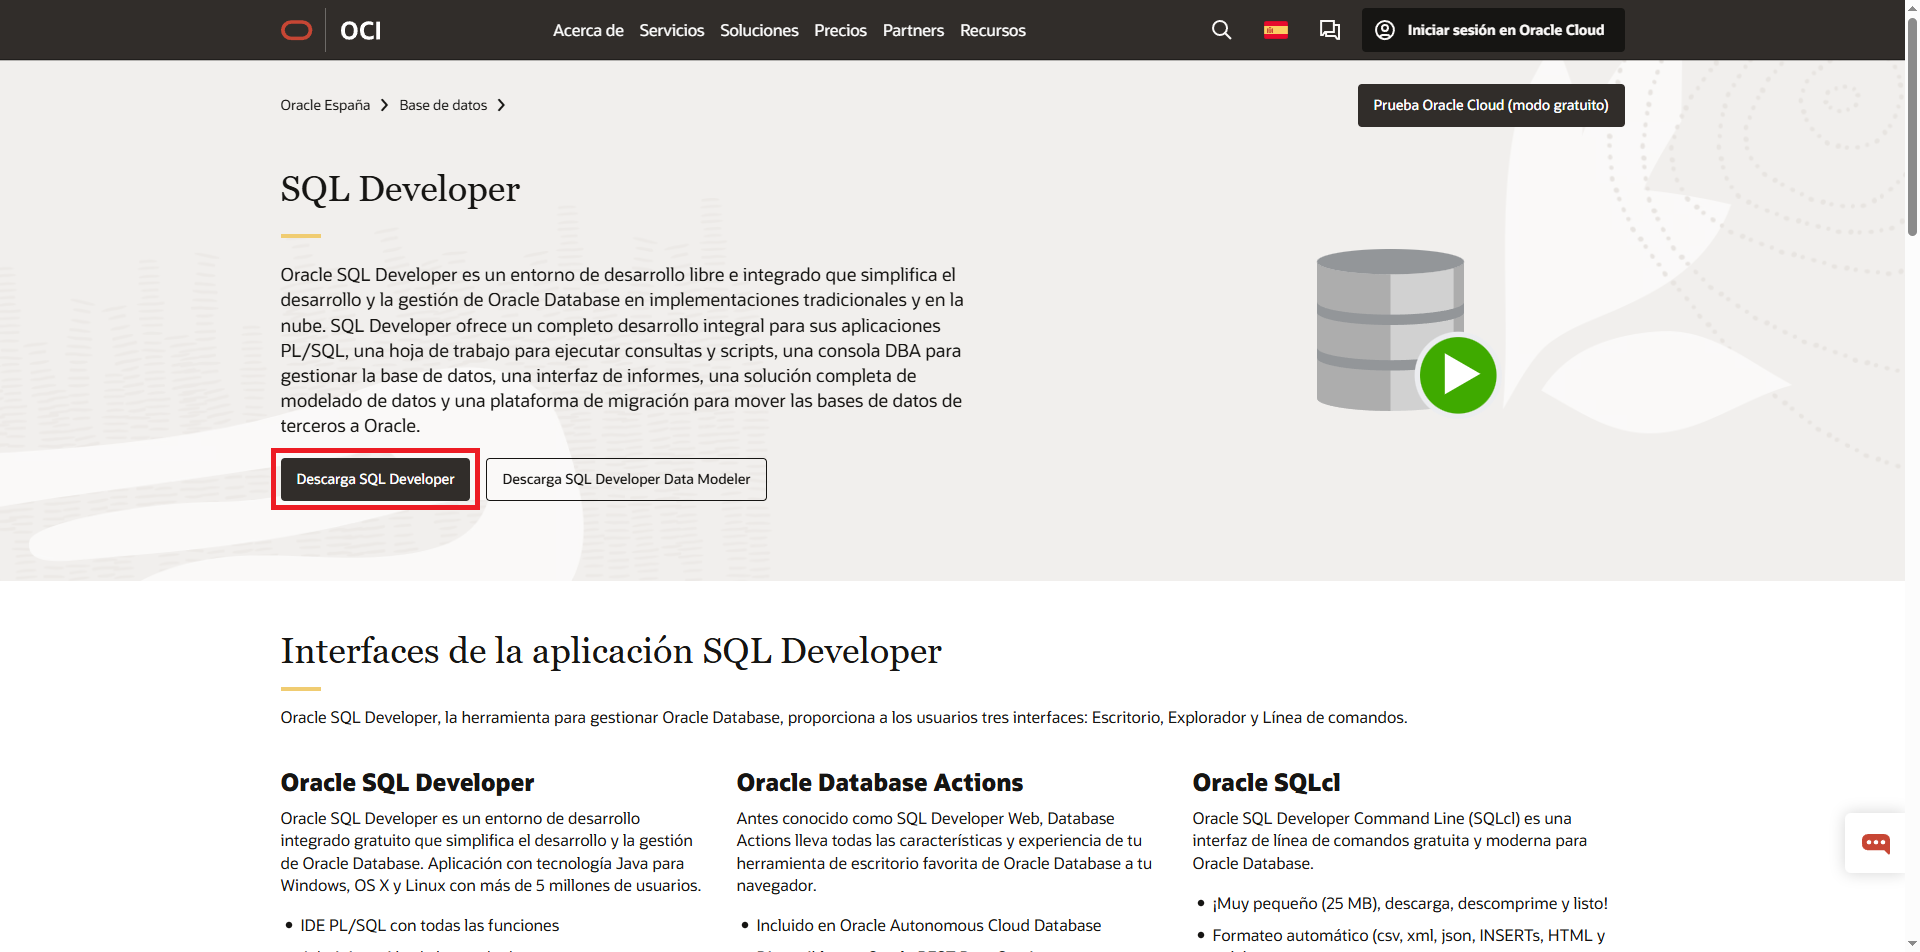Select the OCI logo
The height and width of the screenshot is (952, 1920).
(358, 30)
